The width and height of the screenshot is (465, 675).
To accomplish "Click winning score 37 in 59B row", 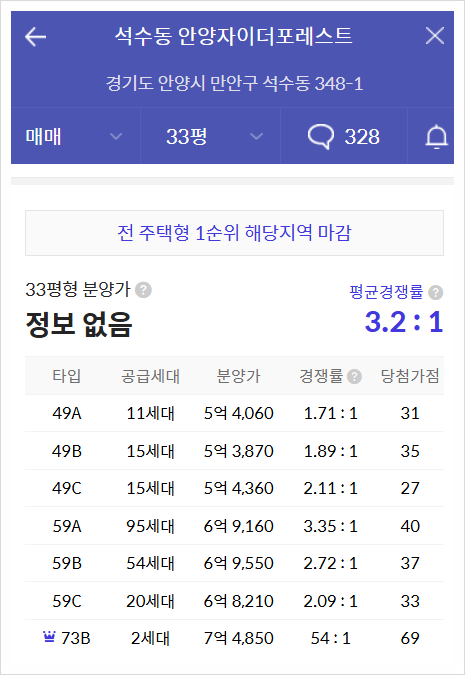I will (410, 564).
